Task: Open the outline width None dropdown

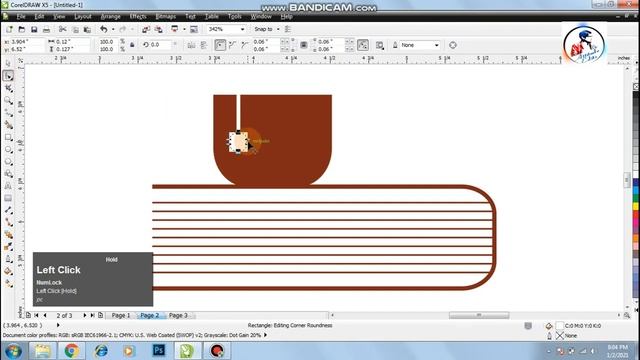Action: (x=437, y=45)
